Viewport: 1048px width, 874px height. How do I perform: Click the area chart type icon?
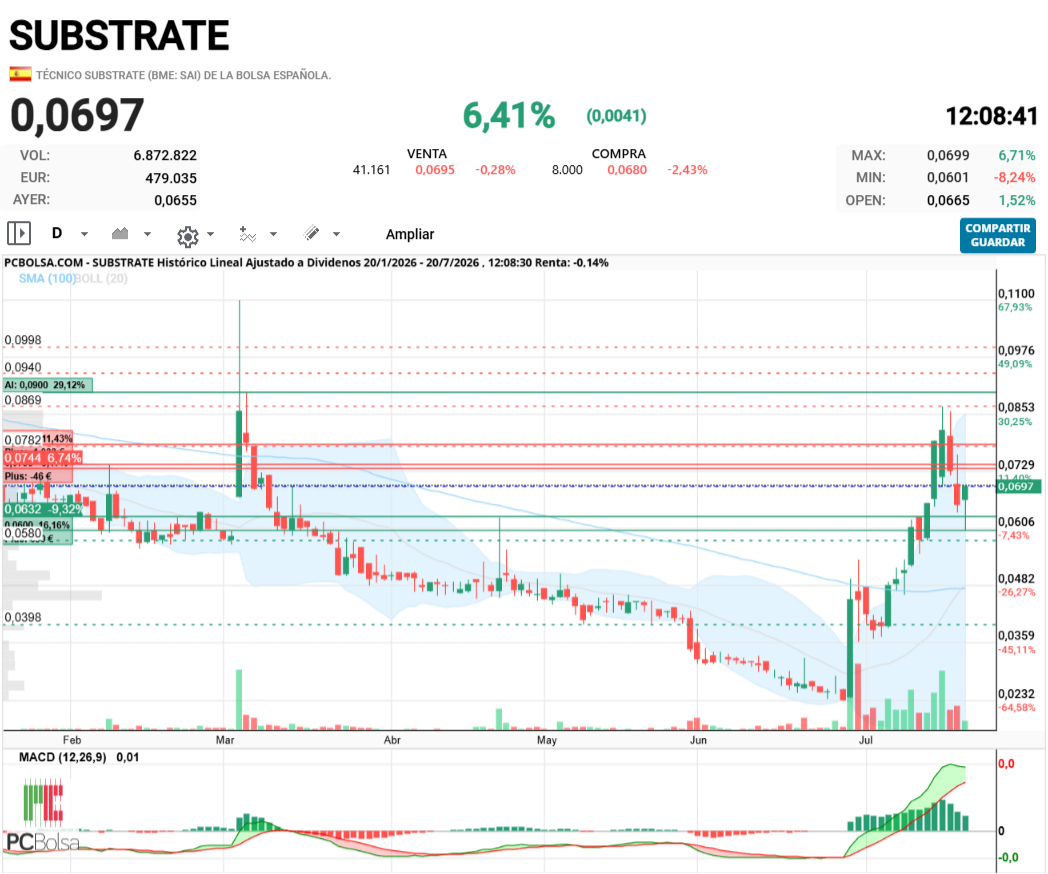pyautogui.click(x=120, y=233)
